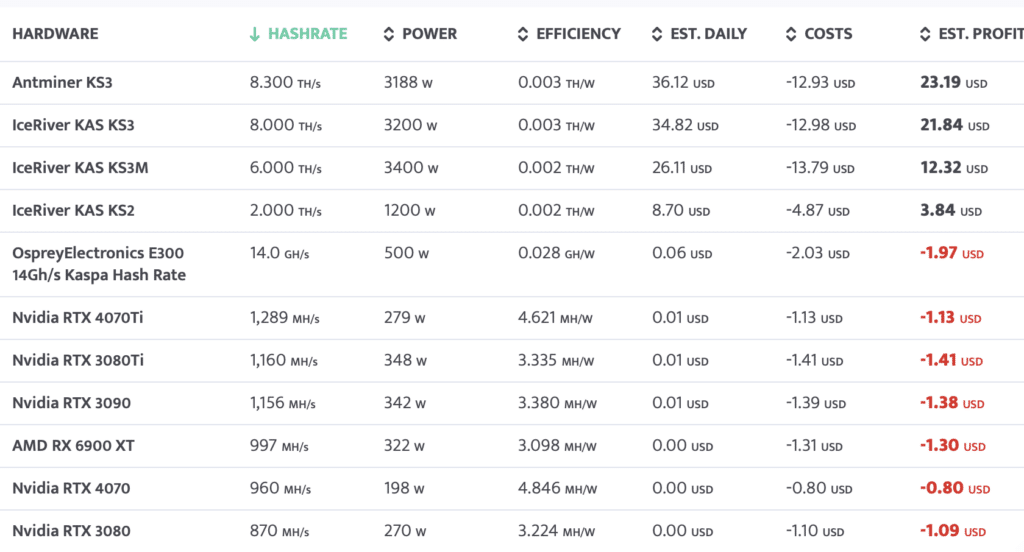Select the 1,156 MH/s hashrate value

(283, 402)
